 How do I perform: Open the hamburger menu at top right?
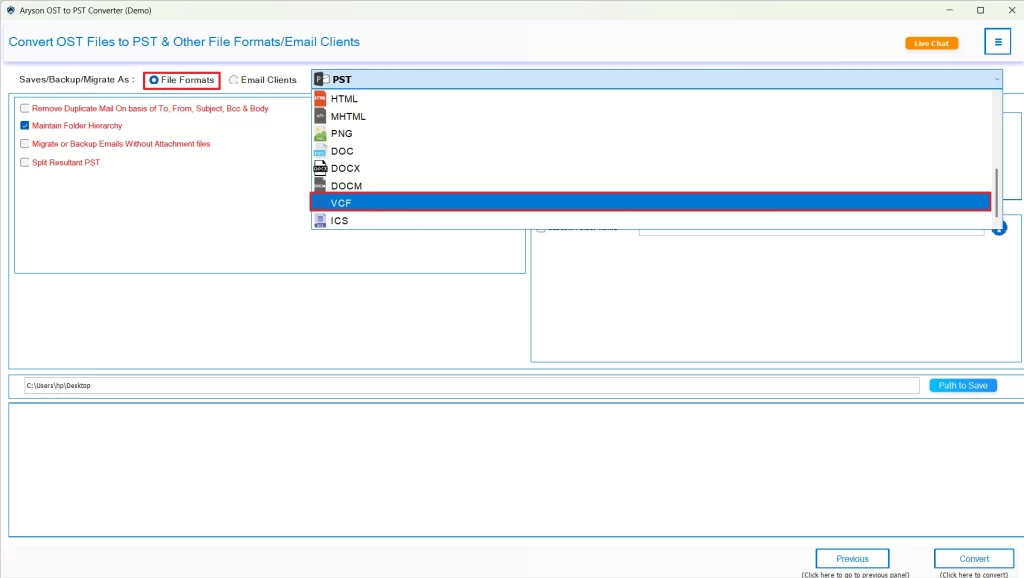pos(997,41)
